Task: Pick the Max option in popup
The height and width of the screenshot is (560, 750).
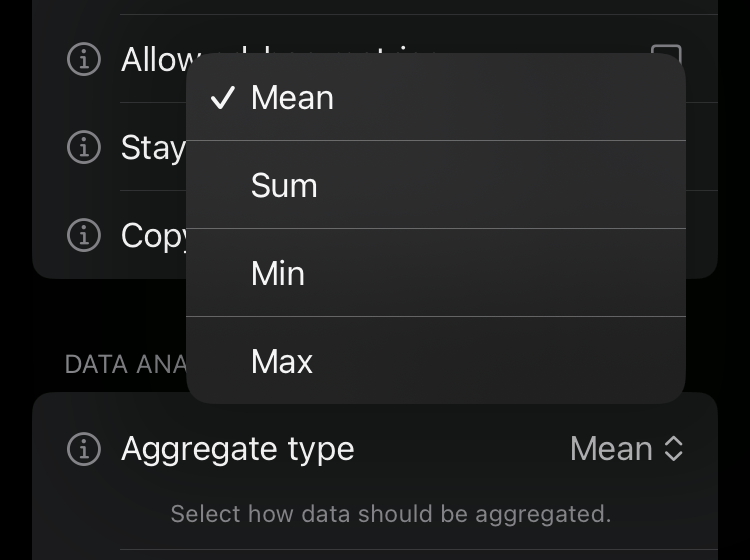Action: point(435,361)
